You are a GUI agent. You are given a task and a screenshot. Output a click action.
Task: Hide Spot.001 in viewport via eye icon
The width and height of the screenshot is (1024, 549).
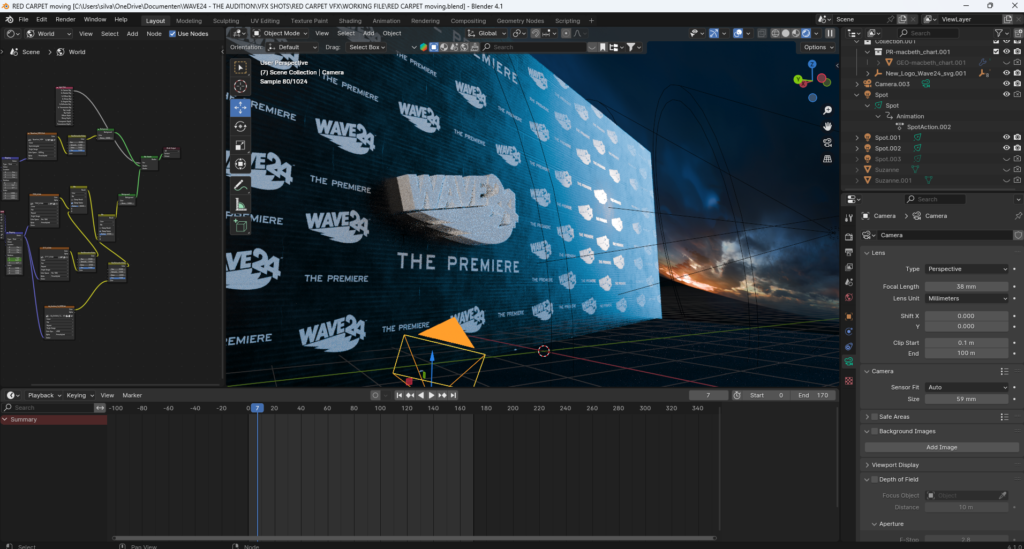point(1006,137)
